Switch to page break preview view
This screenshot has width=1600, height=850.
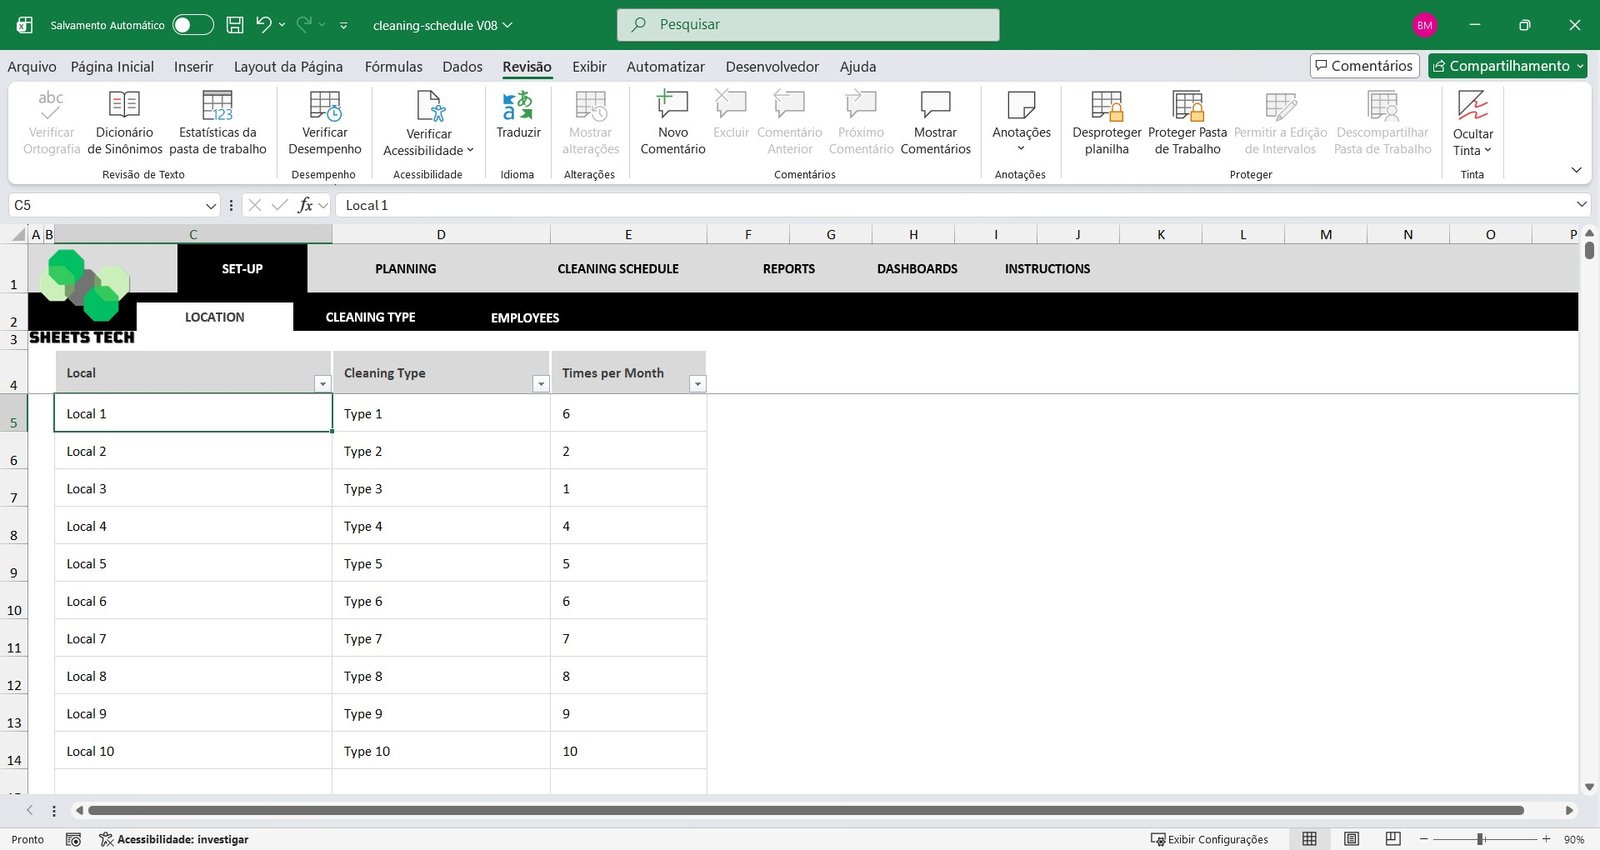pos(1393,839)
